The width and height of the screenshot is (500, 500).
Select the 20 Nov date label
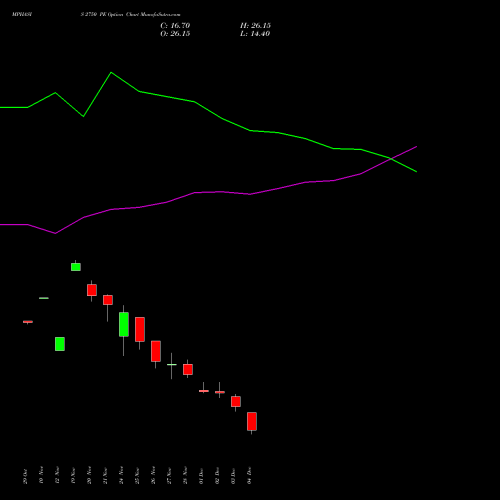(89, 475)
